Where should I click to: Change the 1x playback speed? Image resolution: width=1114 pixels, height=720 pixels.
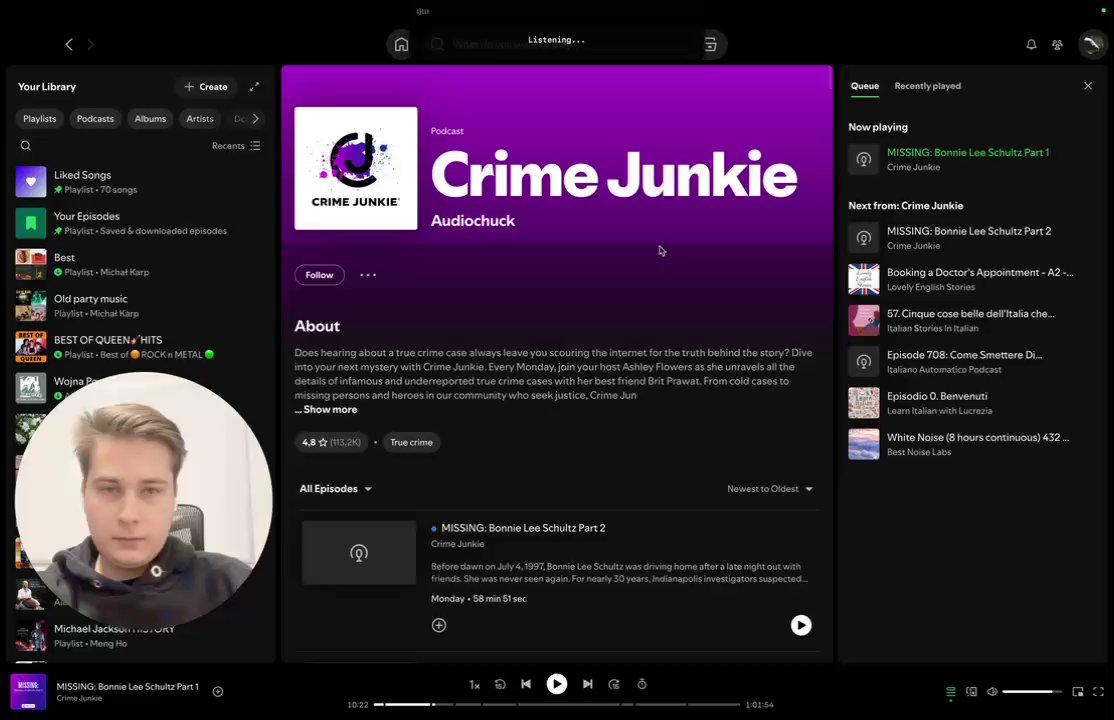point(475,684)
